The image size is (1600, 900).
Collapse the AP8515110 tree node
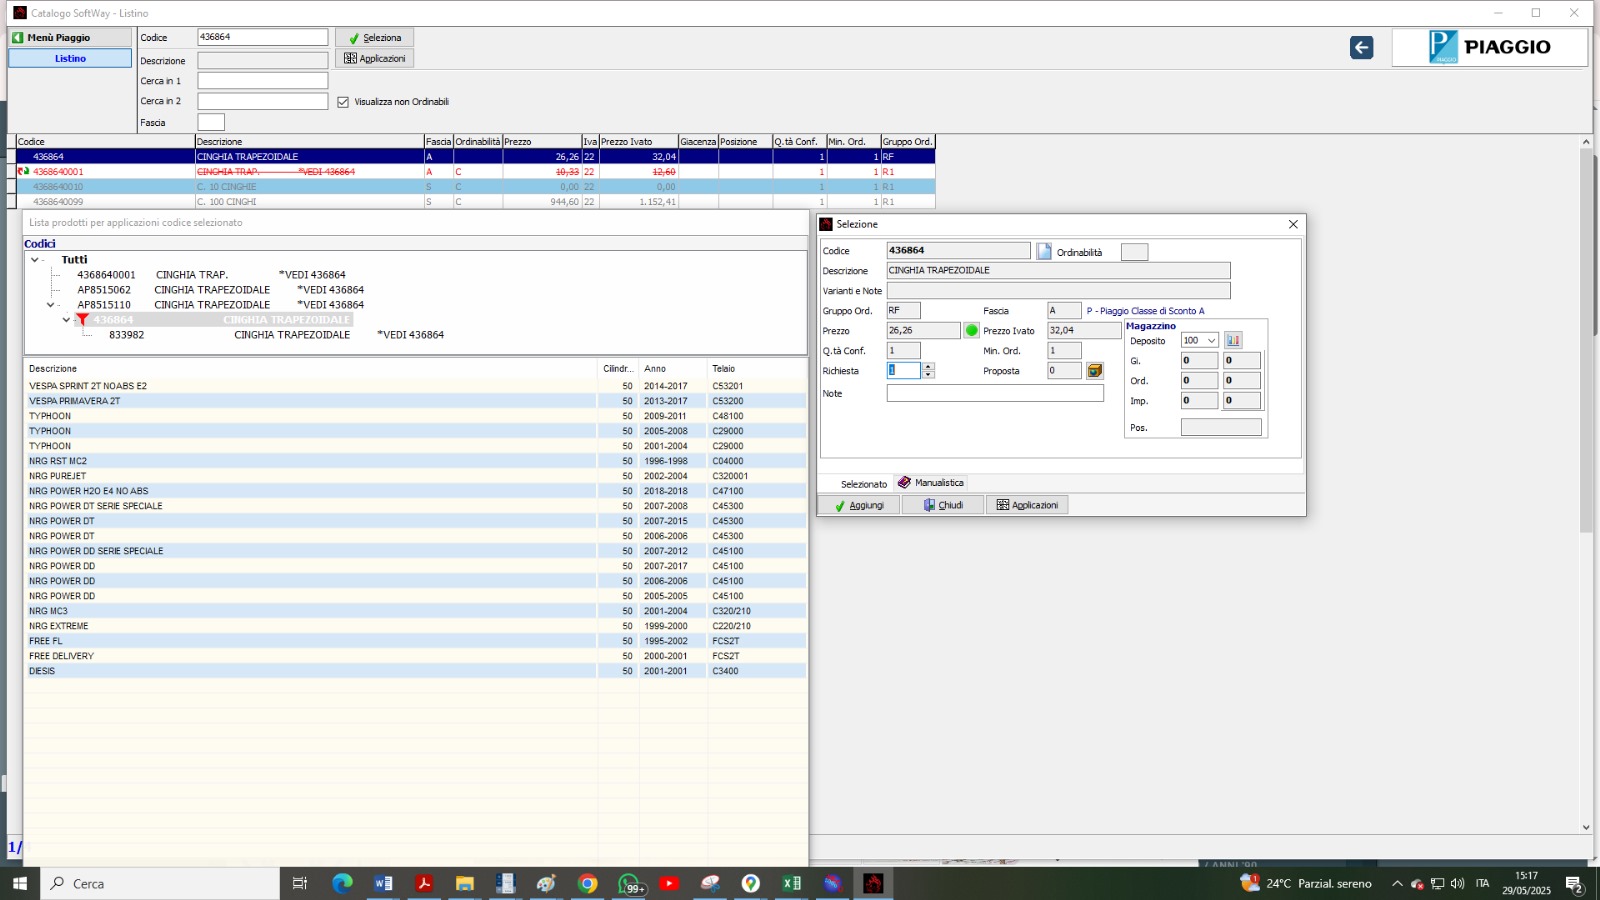51,305
